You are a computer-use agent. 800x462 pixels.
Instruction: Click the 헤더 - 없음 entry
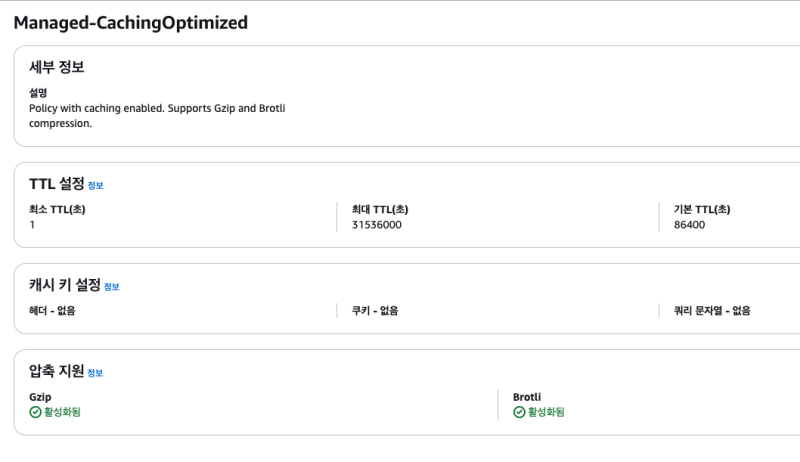tap(52, 311)
